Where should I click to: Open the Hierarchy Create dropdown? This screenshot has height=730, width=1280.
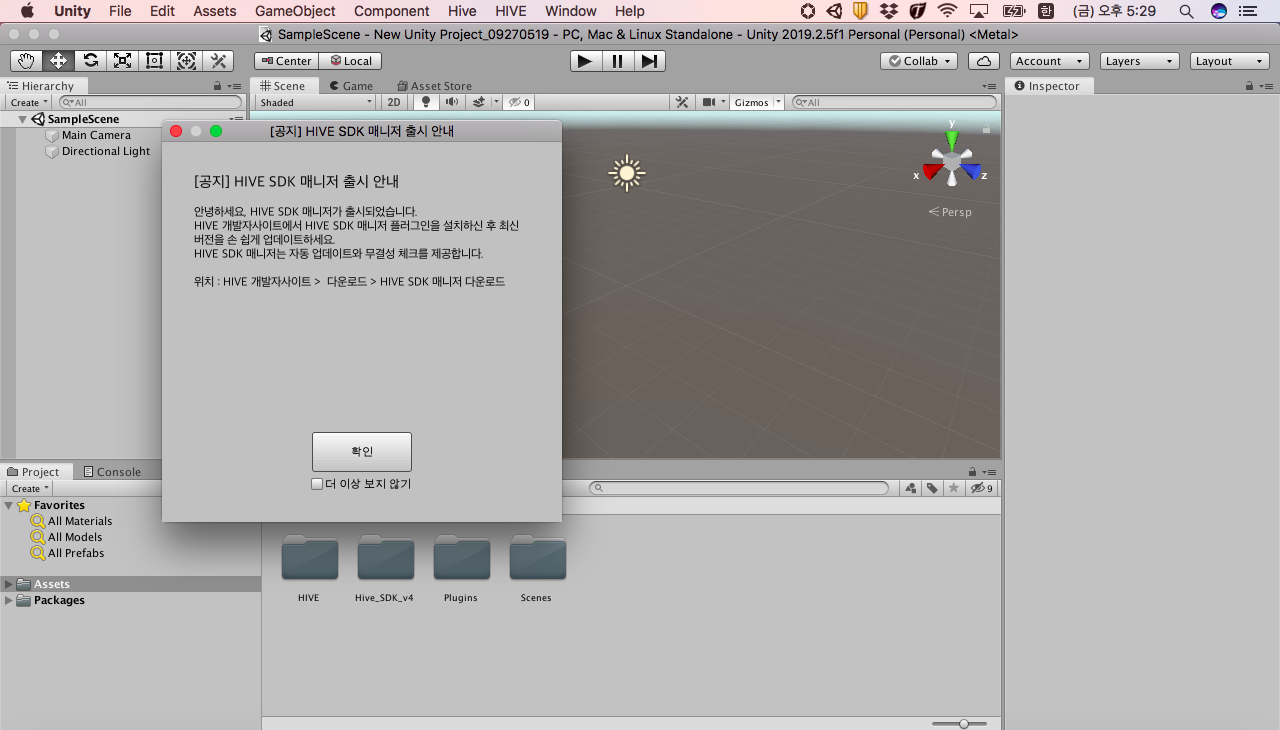coord(29,102)
